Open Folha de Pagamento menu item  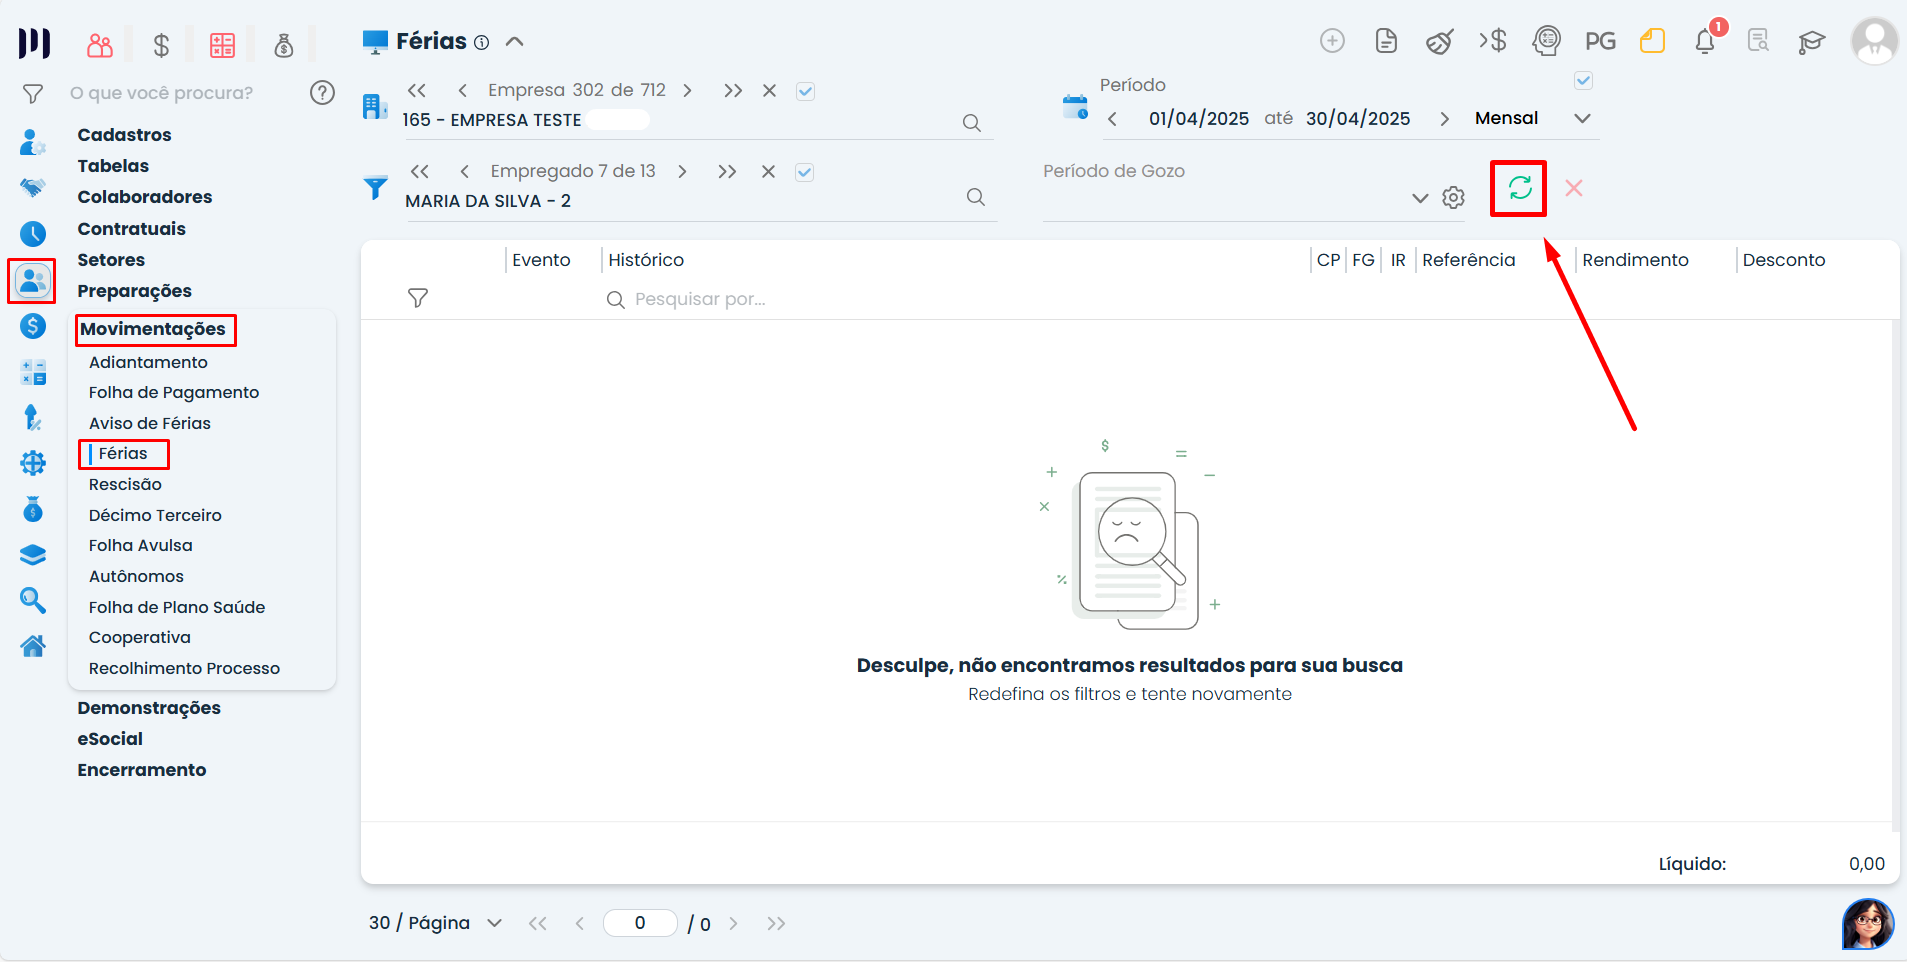[174, 392]
